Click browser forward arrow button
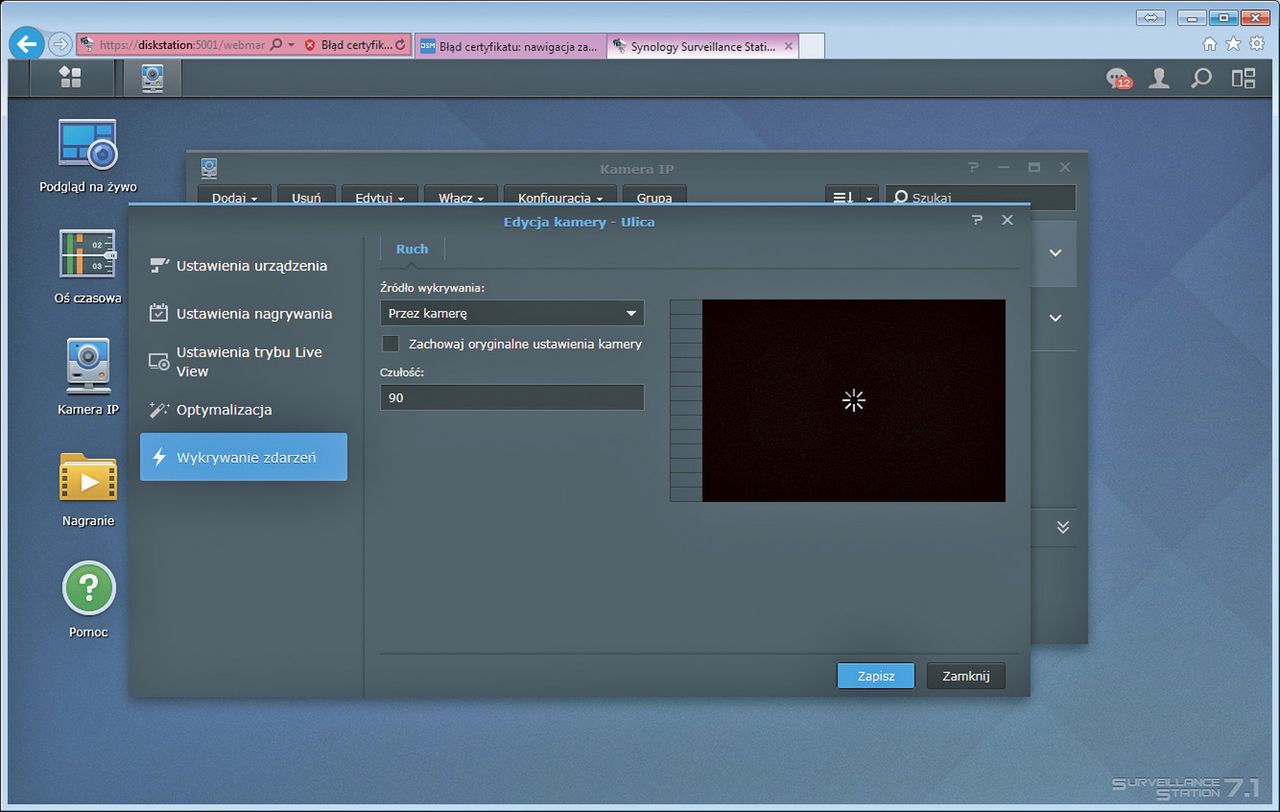The height and width of the screenshot is (812, 1280). 60,44
